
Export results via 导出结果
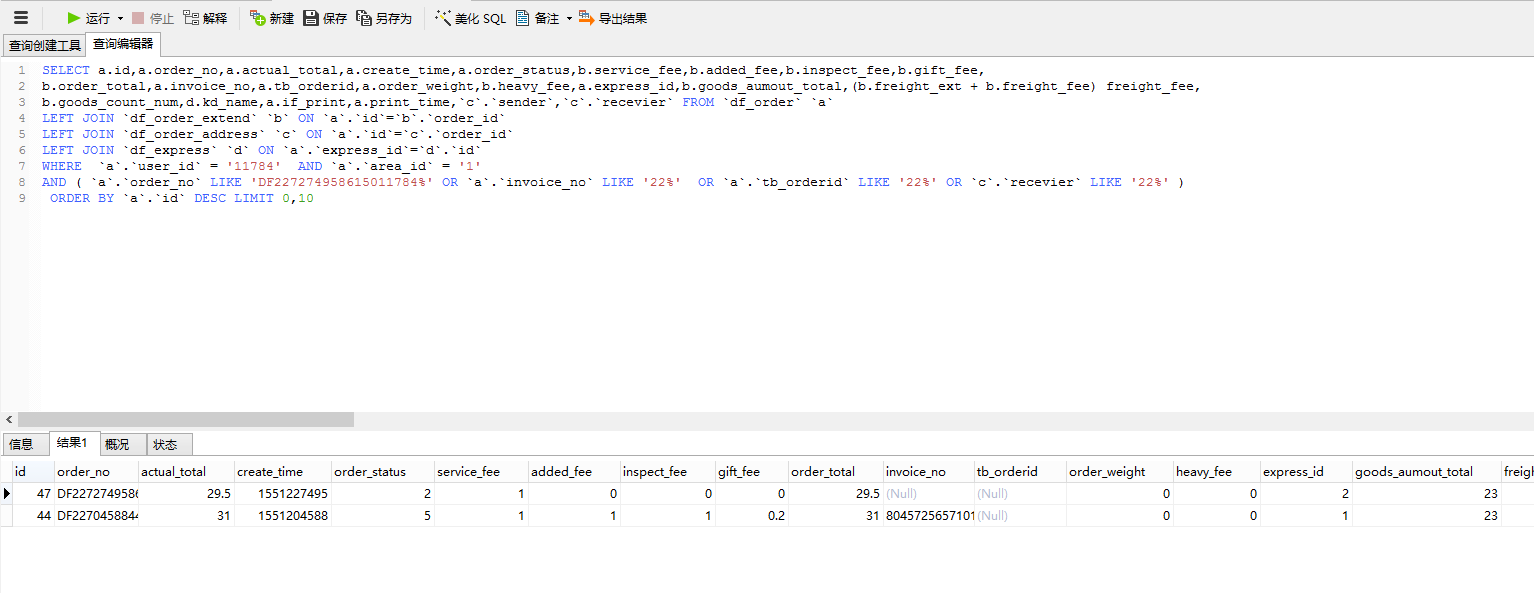(x=613, y=18)
